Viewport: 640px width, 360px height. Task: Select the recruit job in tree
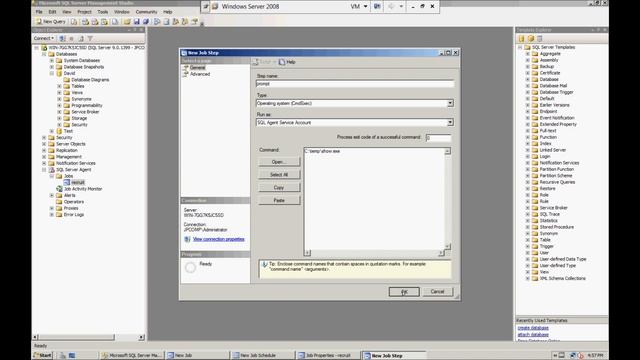click(x=78, y=182)
